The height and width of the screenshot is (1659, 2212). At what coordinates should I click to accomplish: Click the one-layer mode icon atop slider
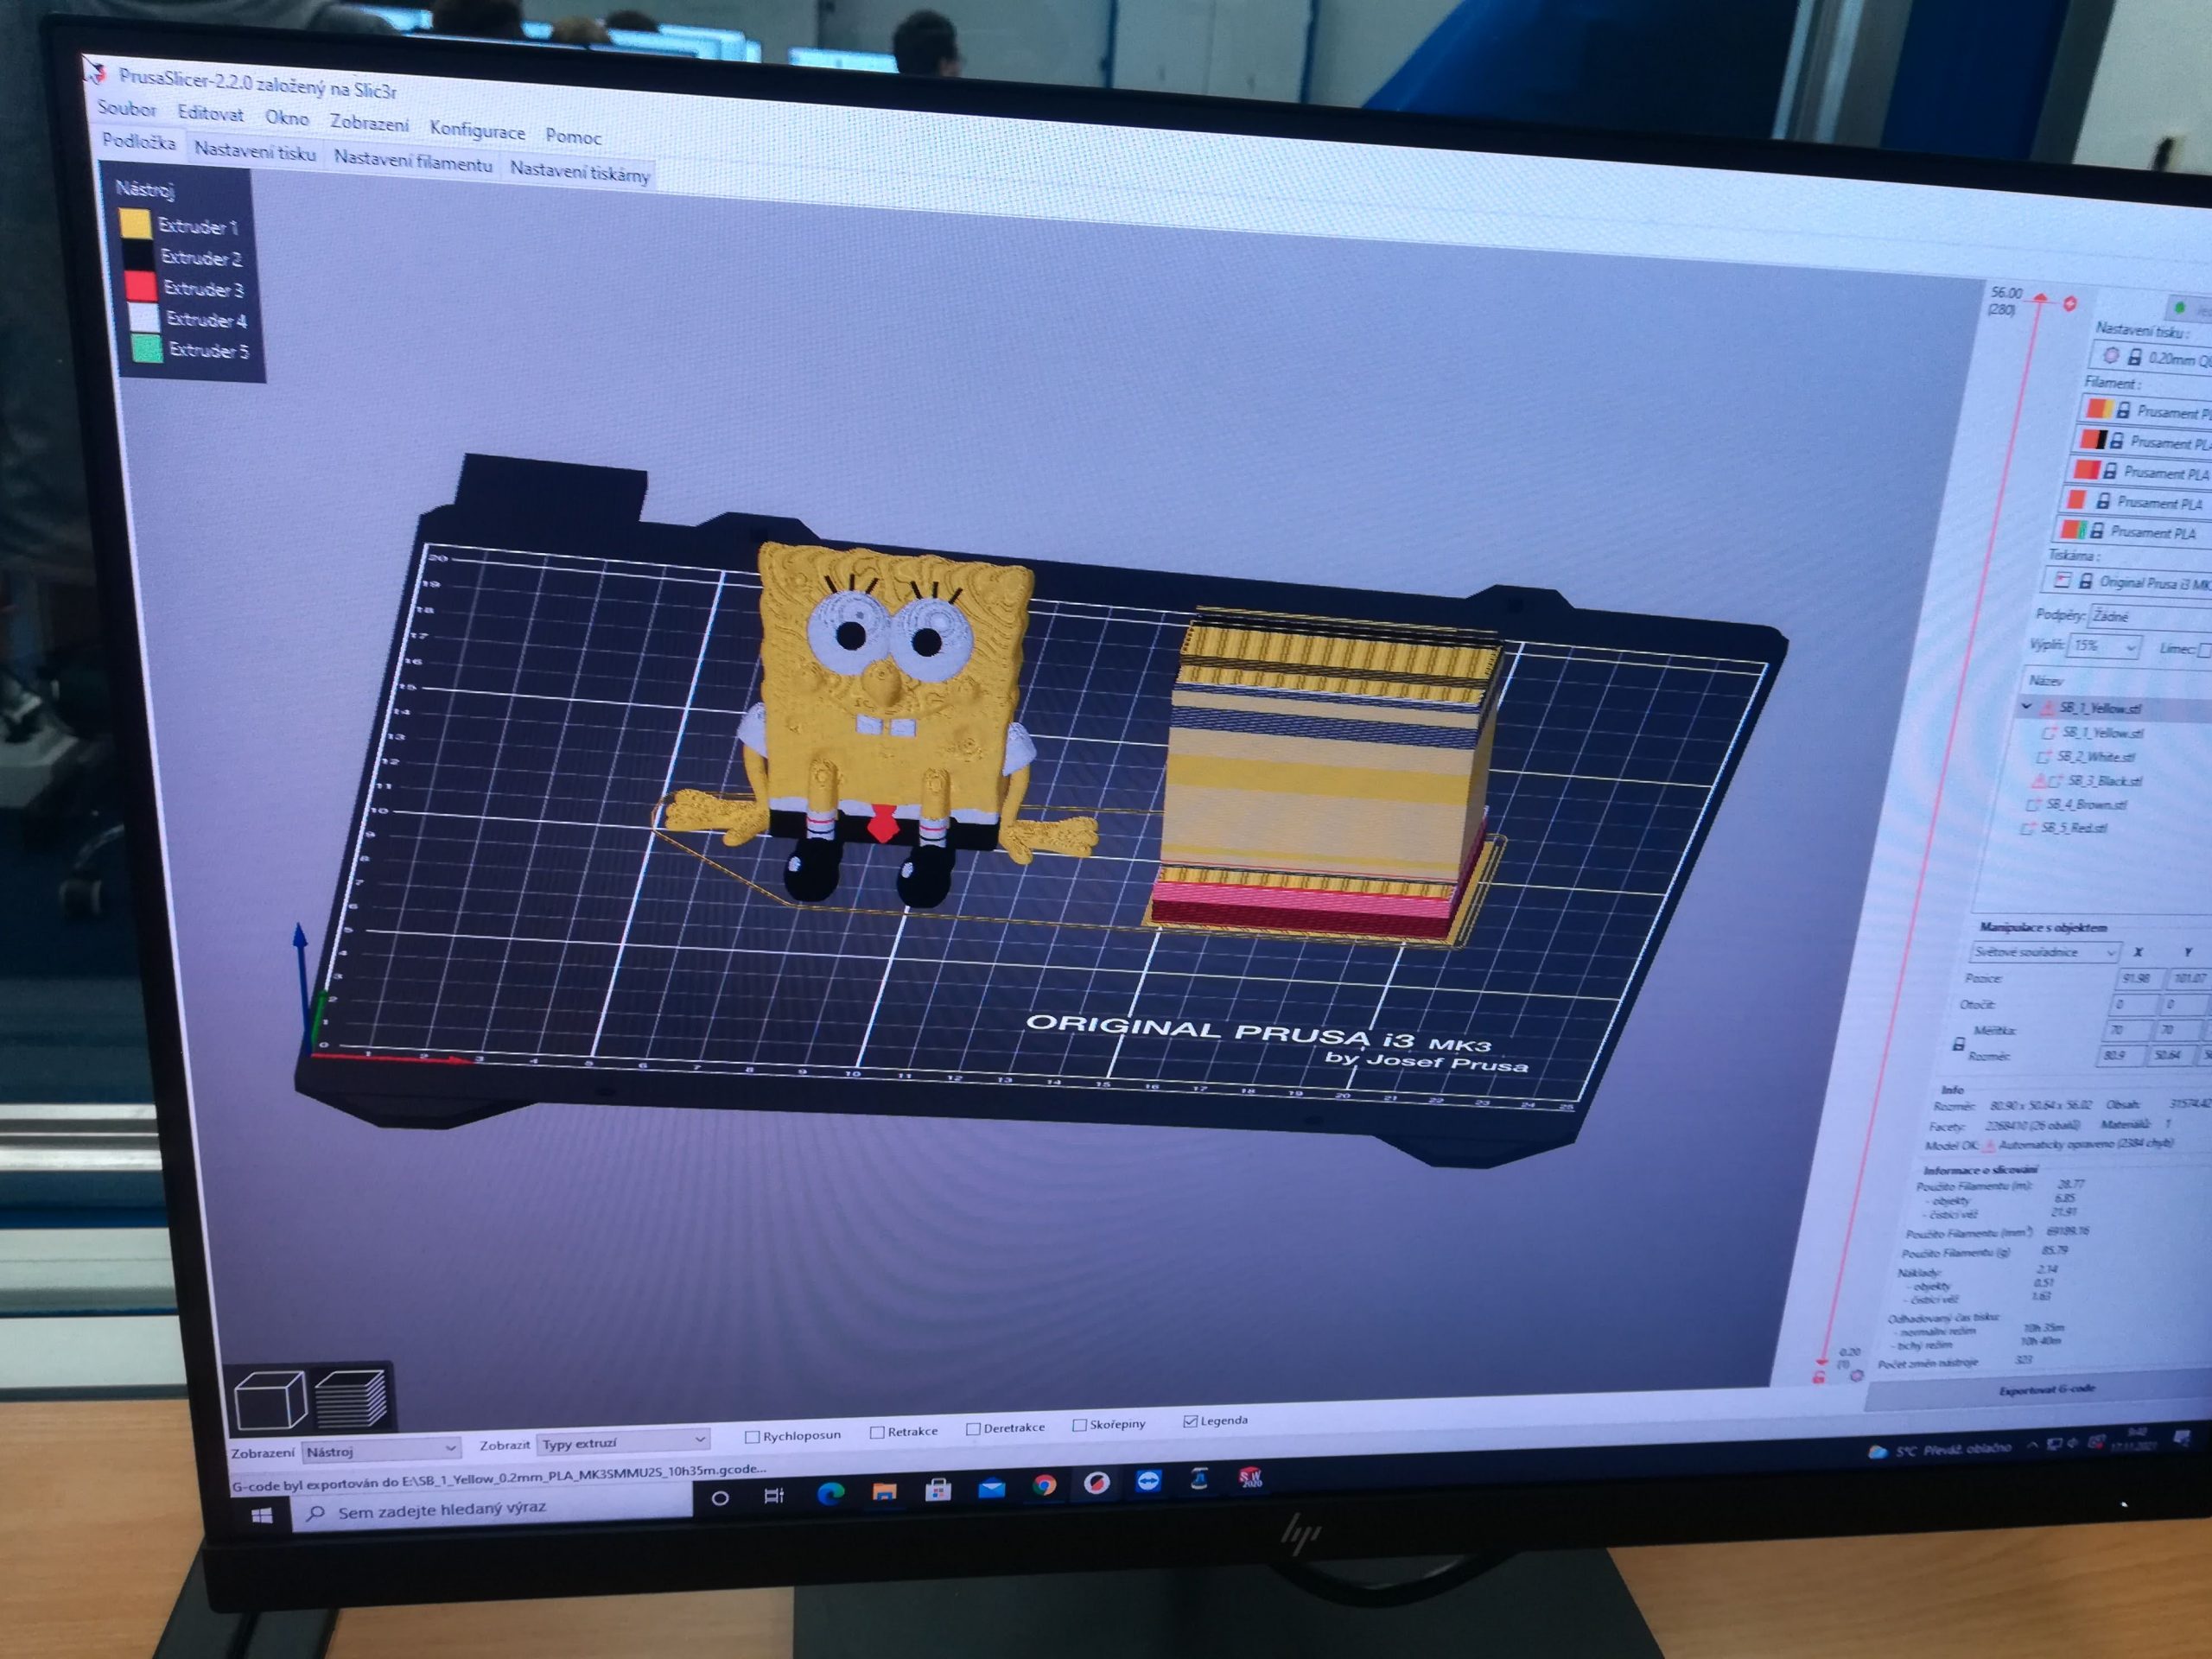[x=2070, y=303]
